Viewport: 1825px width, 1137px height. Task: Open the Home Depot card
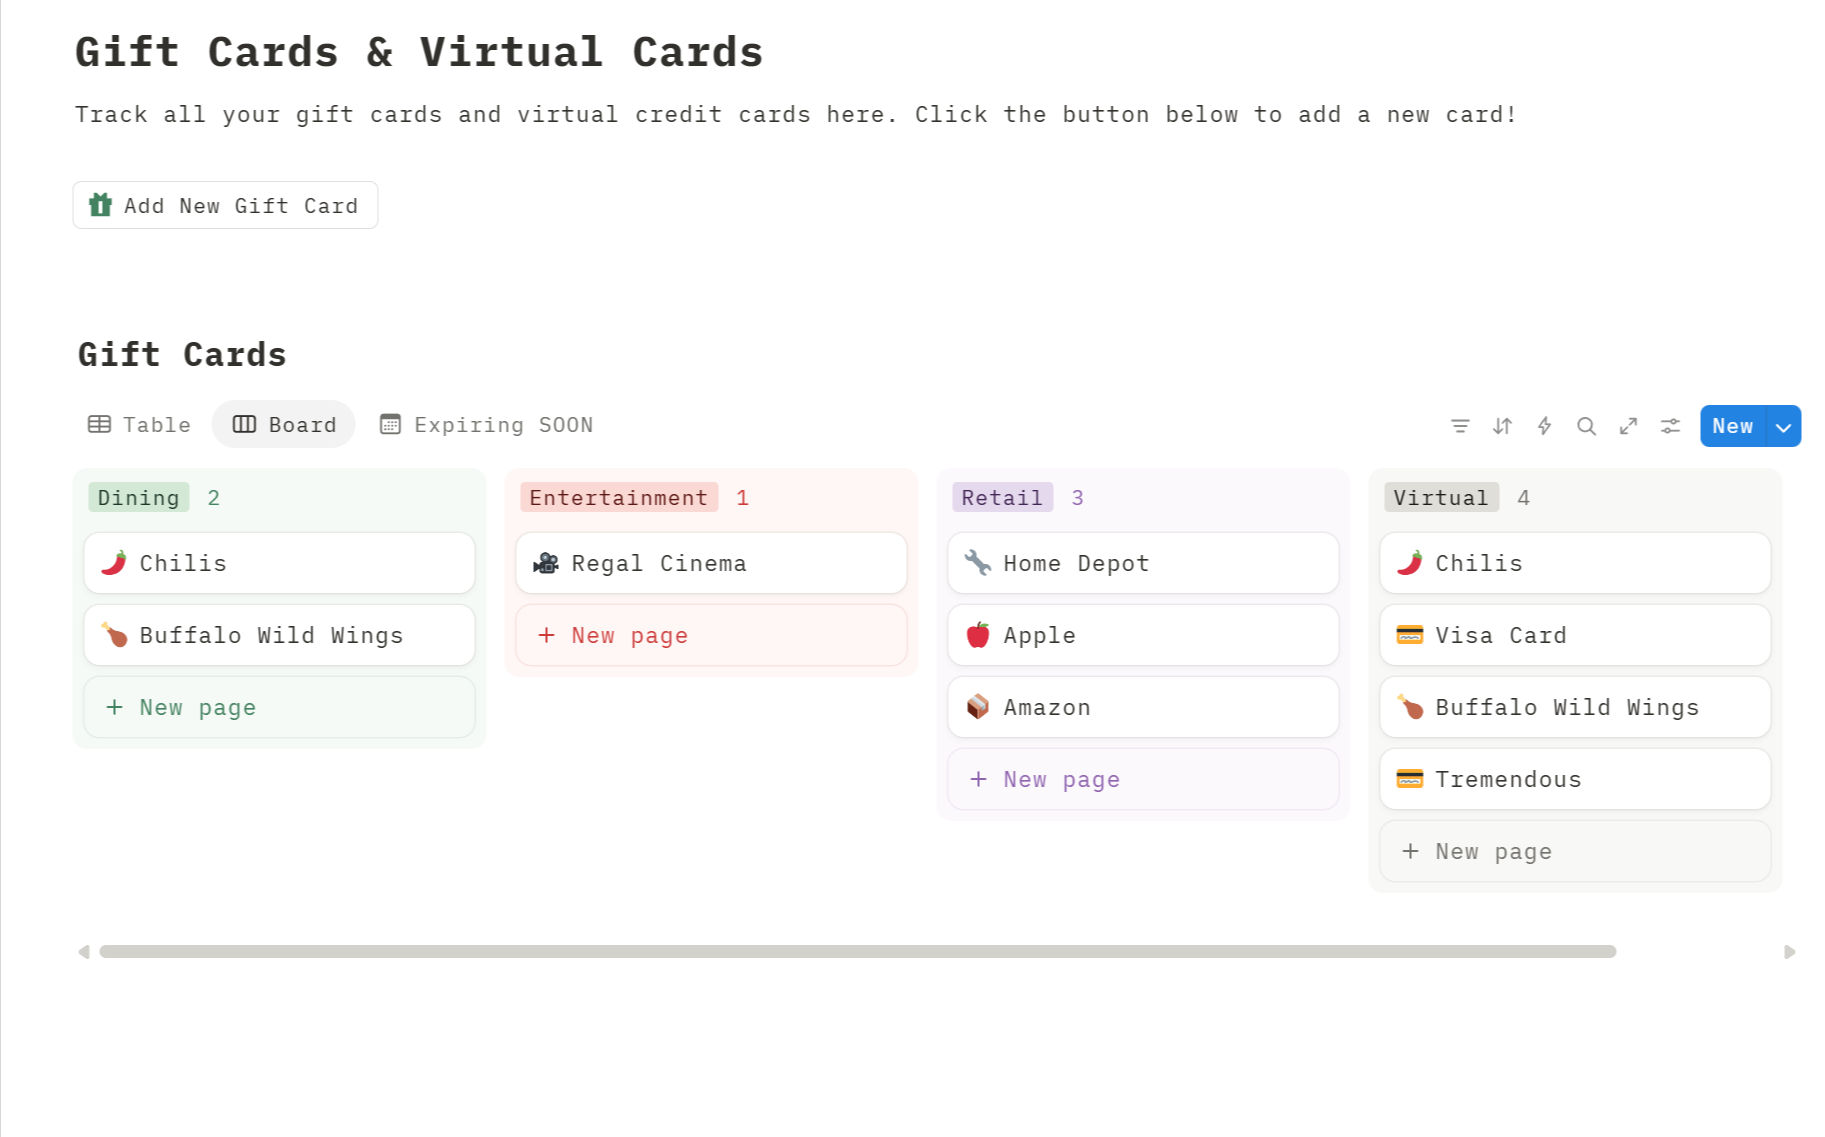pos(1143,563)
